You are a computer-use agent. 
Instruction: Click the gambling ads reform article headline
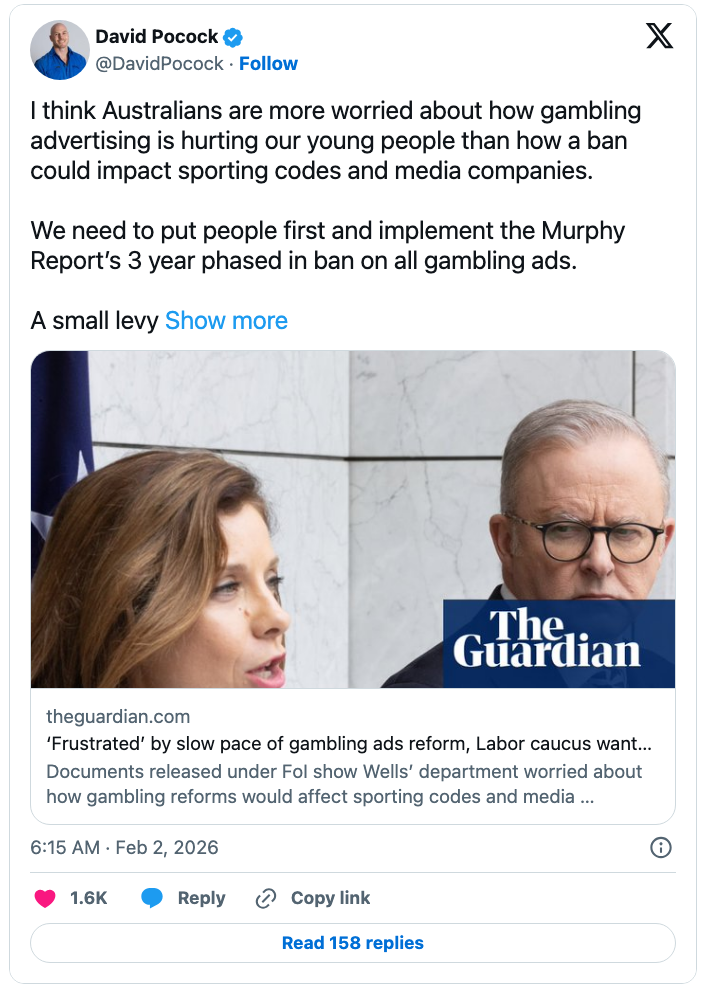[349, 745]
